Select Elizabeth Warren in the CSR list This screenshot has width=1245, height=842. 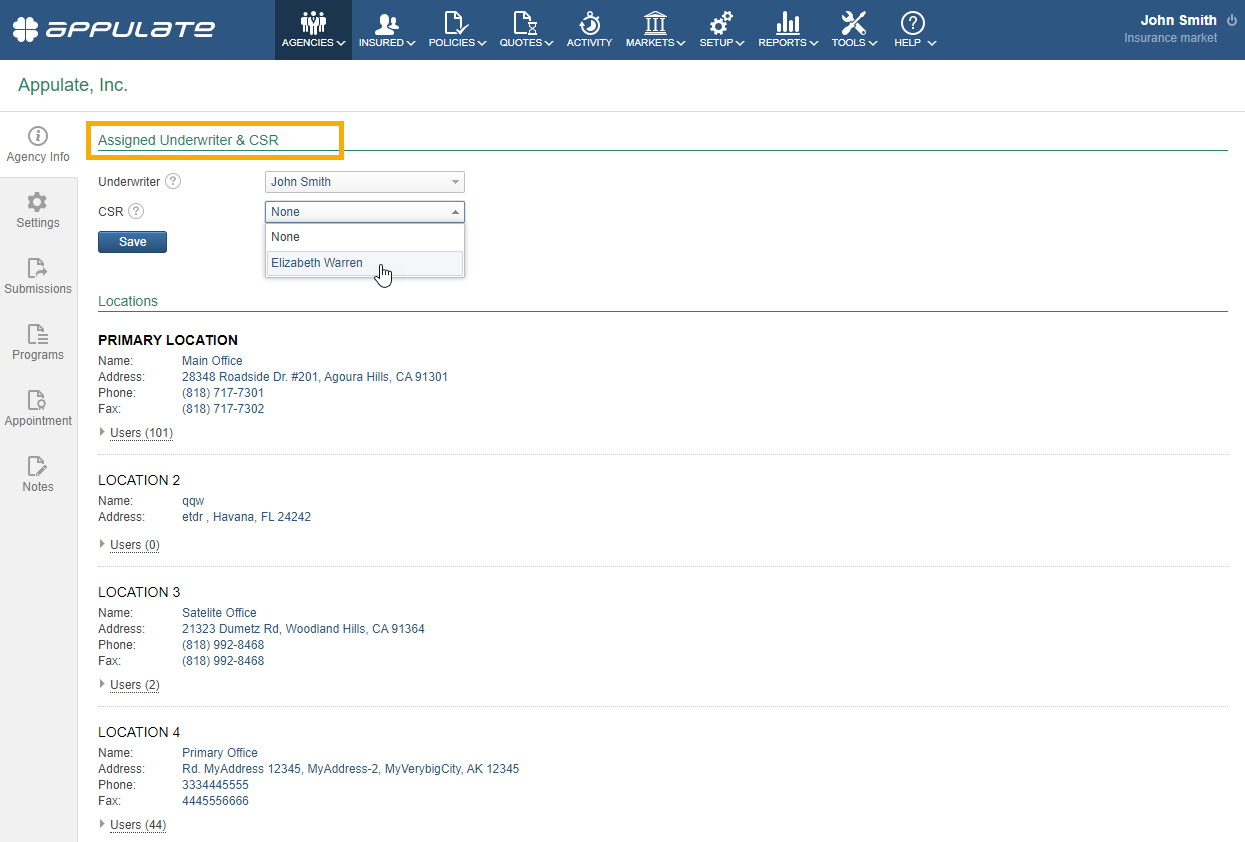[x=365, y=263]
